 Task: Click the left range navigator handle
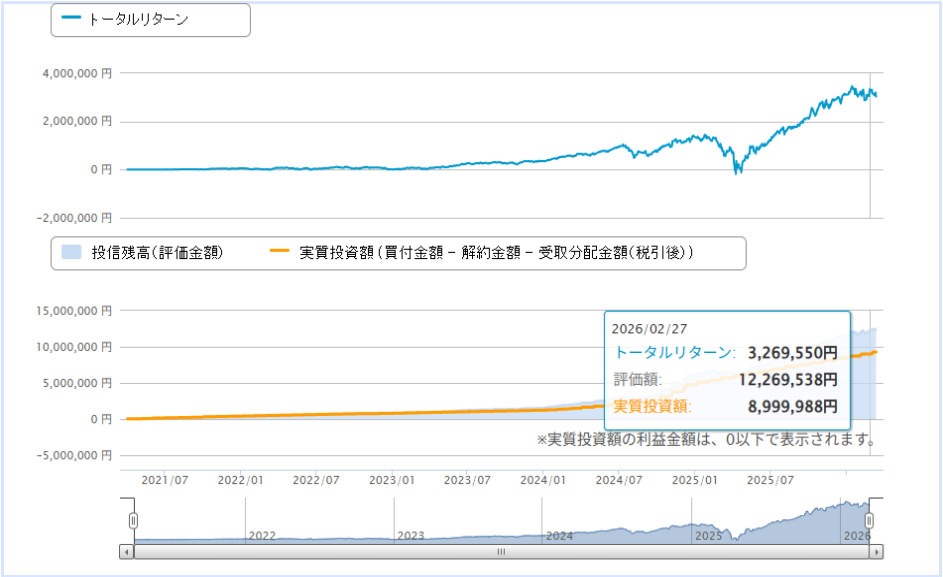coord(133,520)
